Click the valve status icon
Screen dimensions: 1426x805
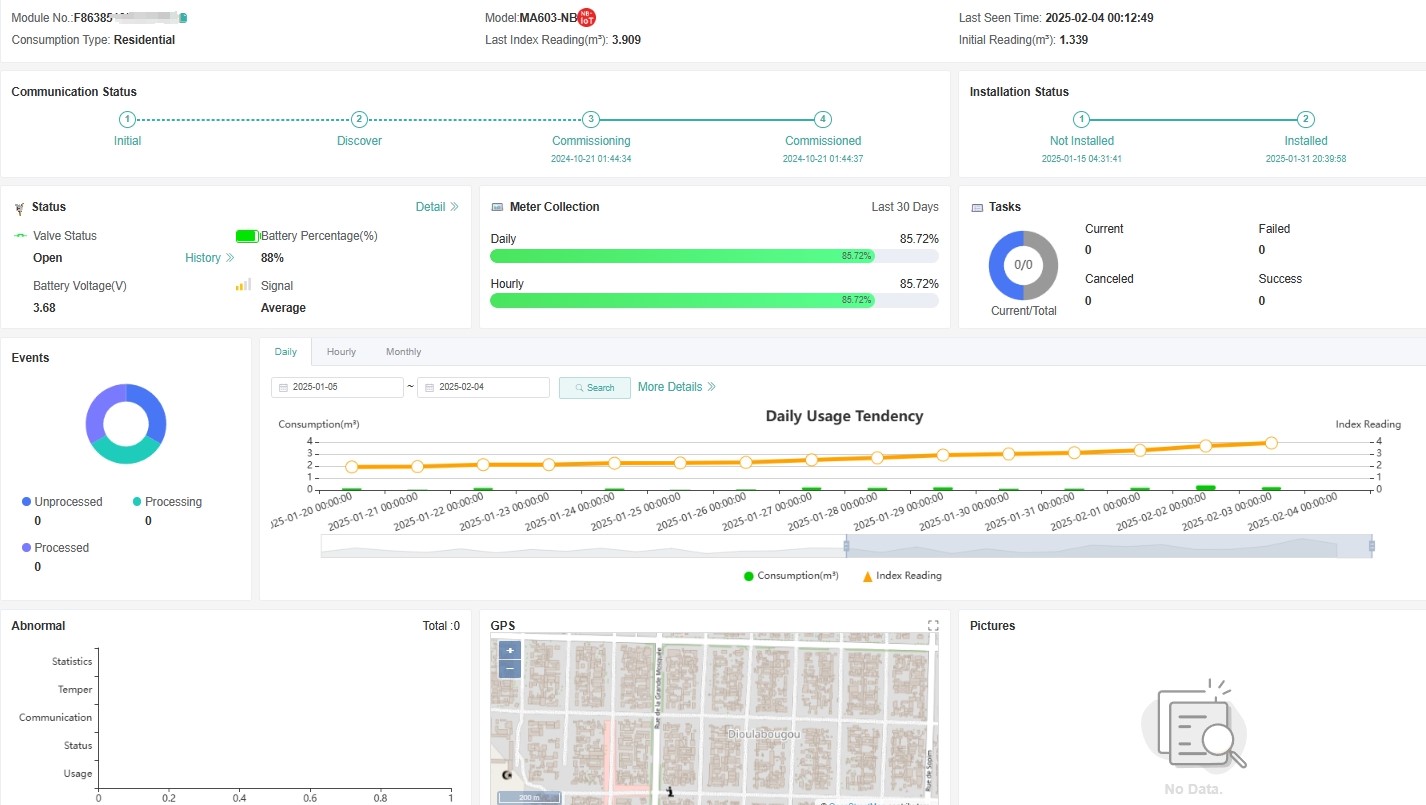[20, 236]
